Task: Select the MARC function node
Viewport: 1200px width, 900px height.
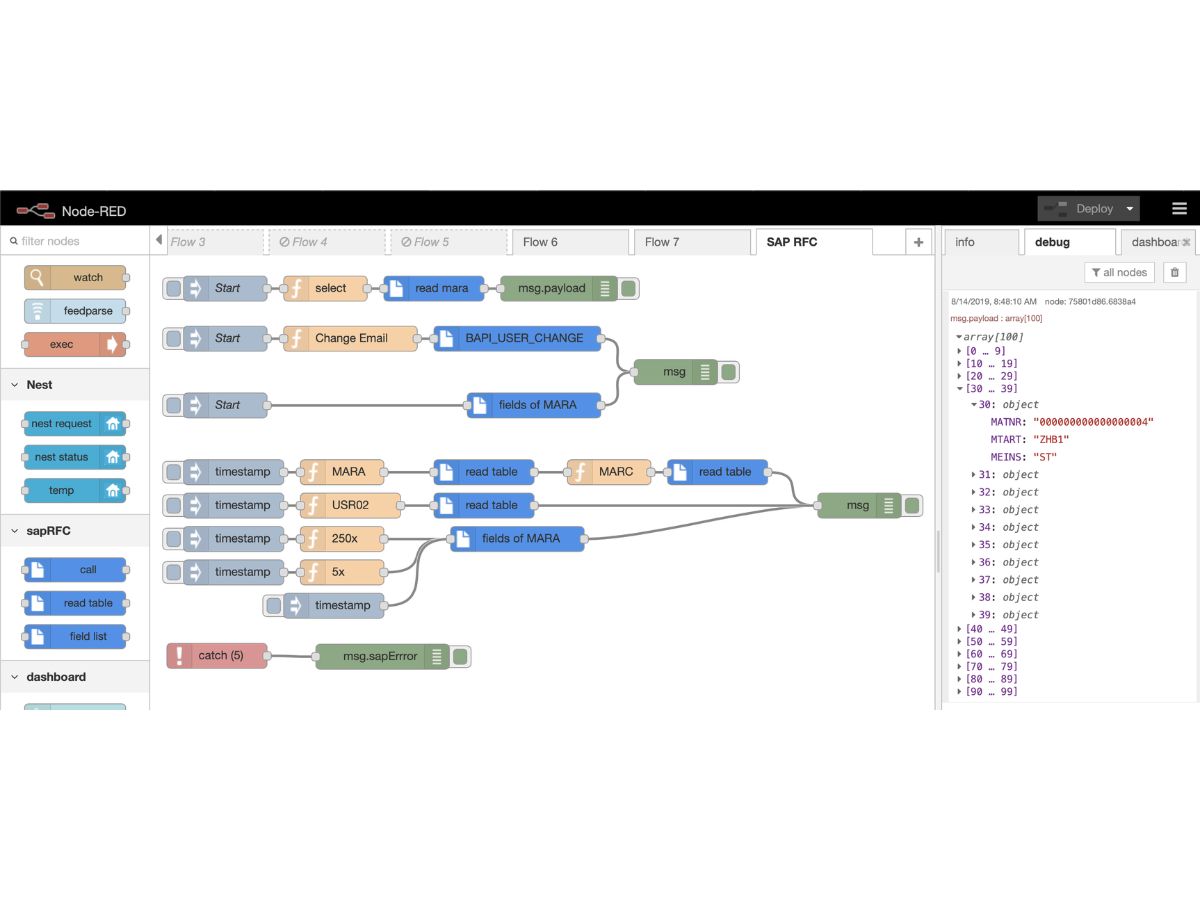Action: [x=609, y=472]
